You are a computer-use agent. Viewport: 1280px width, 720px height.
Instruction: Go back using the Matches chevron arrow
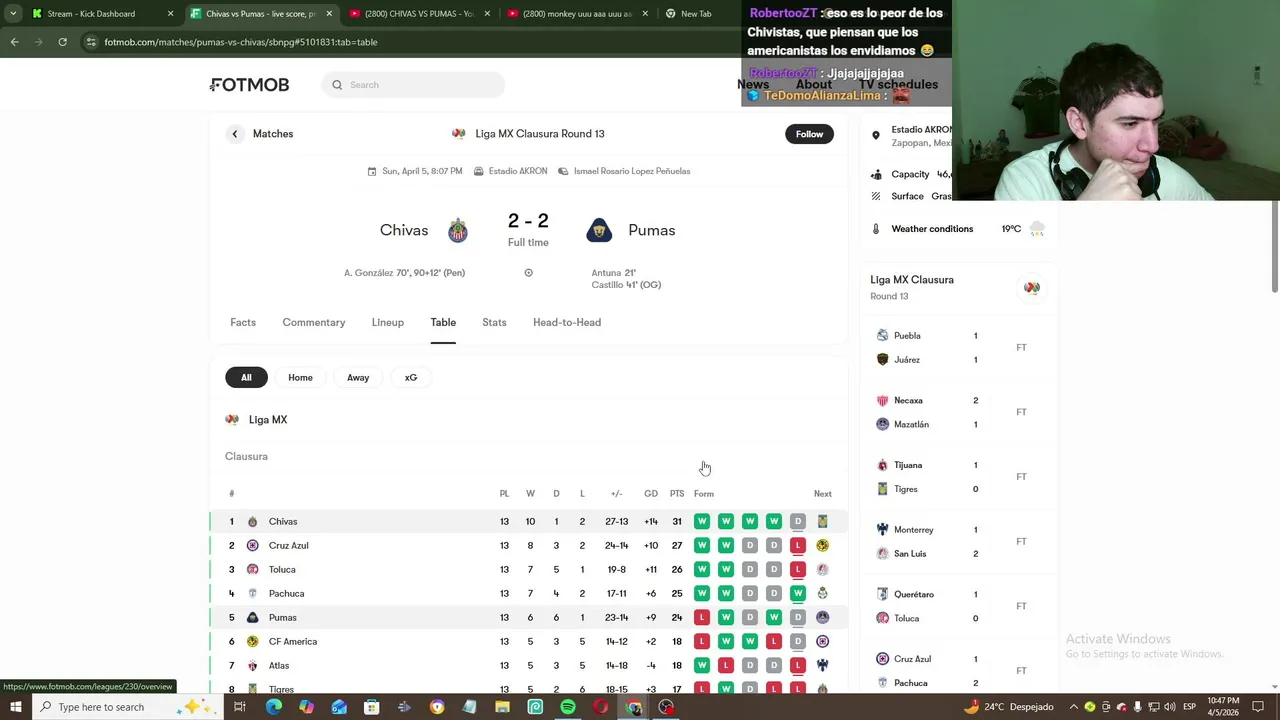(x=235, y=134)
